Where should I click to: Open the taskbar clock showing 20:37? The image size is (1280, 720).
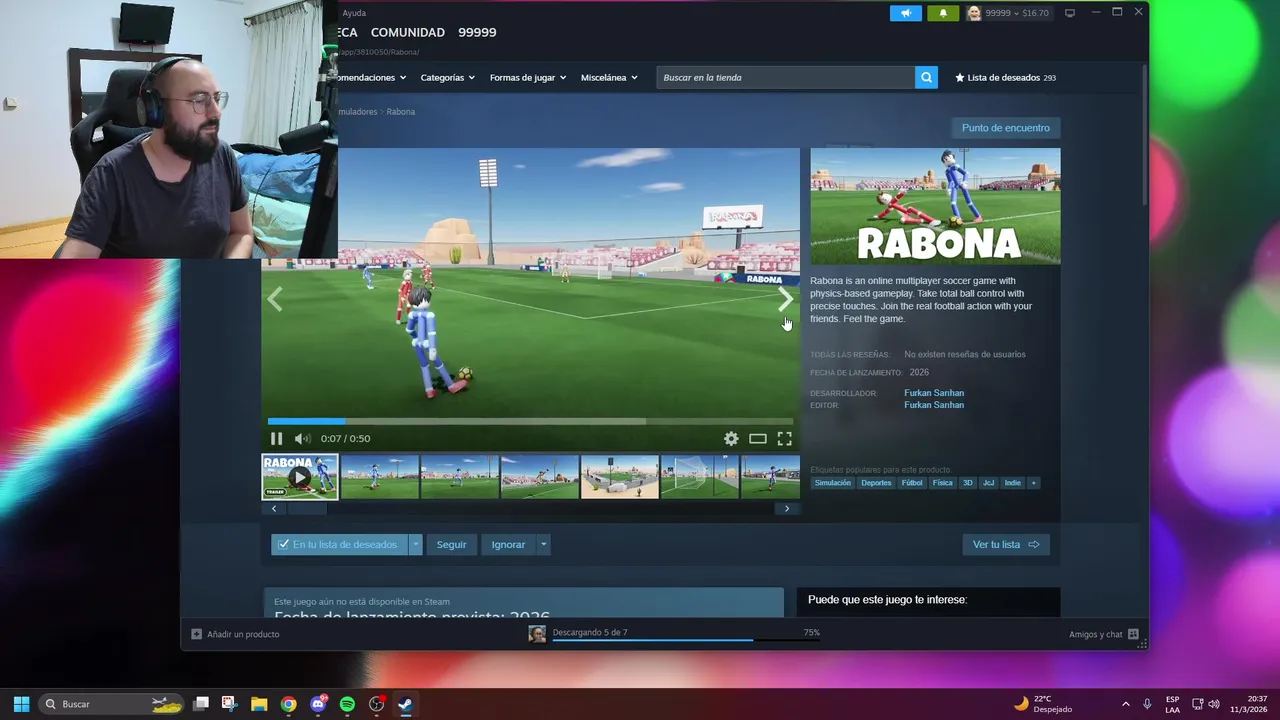(x=1250, y=704)
